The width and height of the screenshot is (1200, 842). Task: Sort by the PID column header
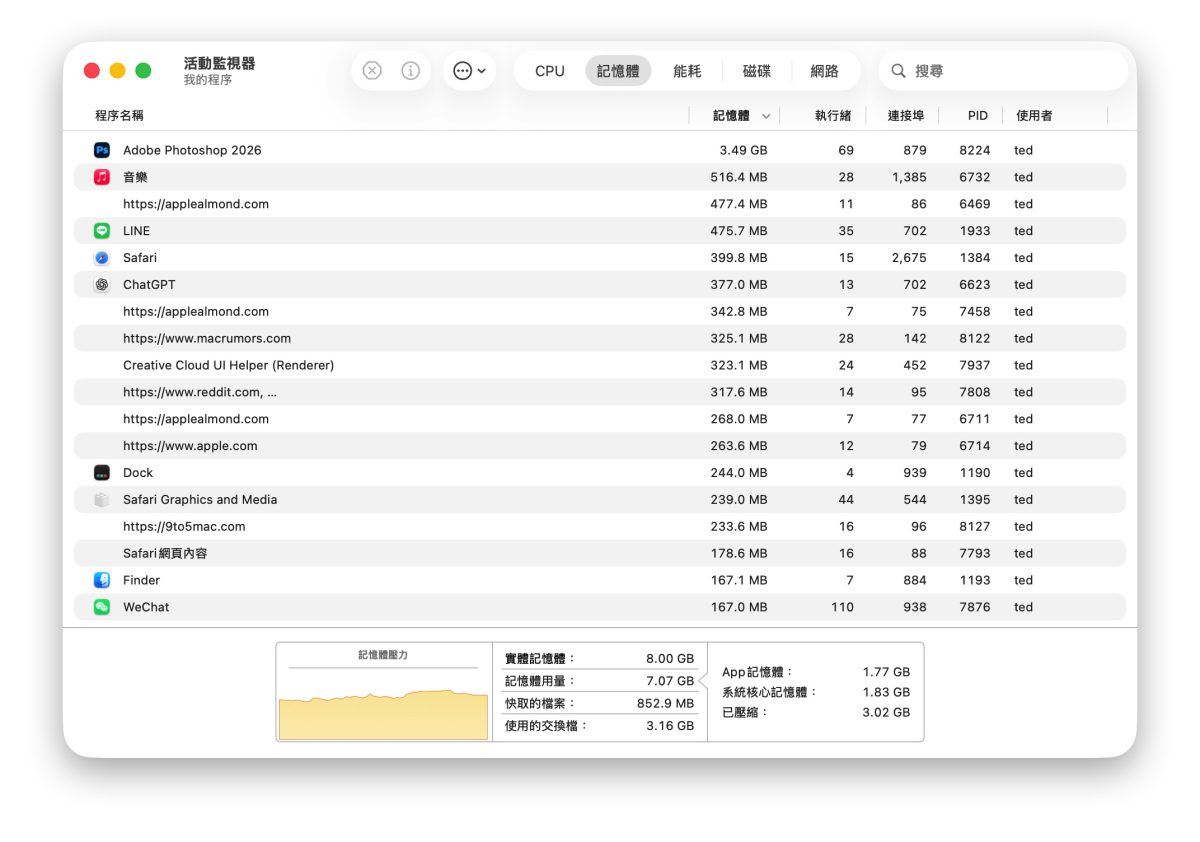977,116
